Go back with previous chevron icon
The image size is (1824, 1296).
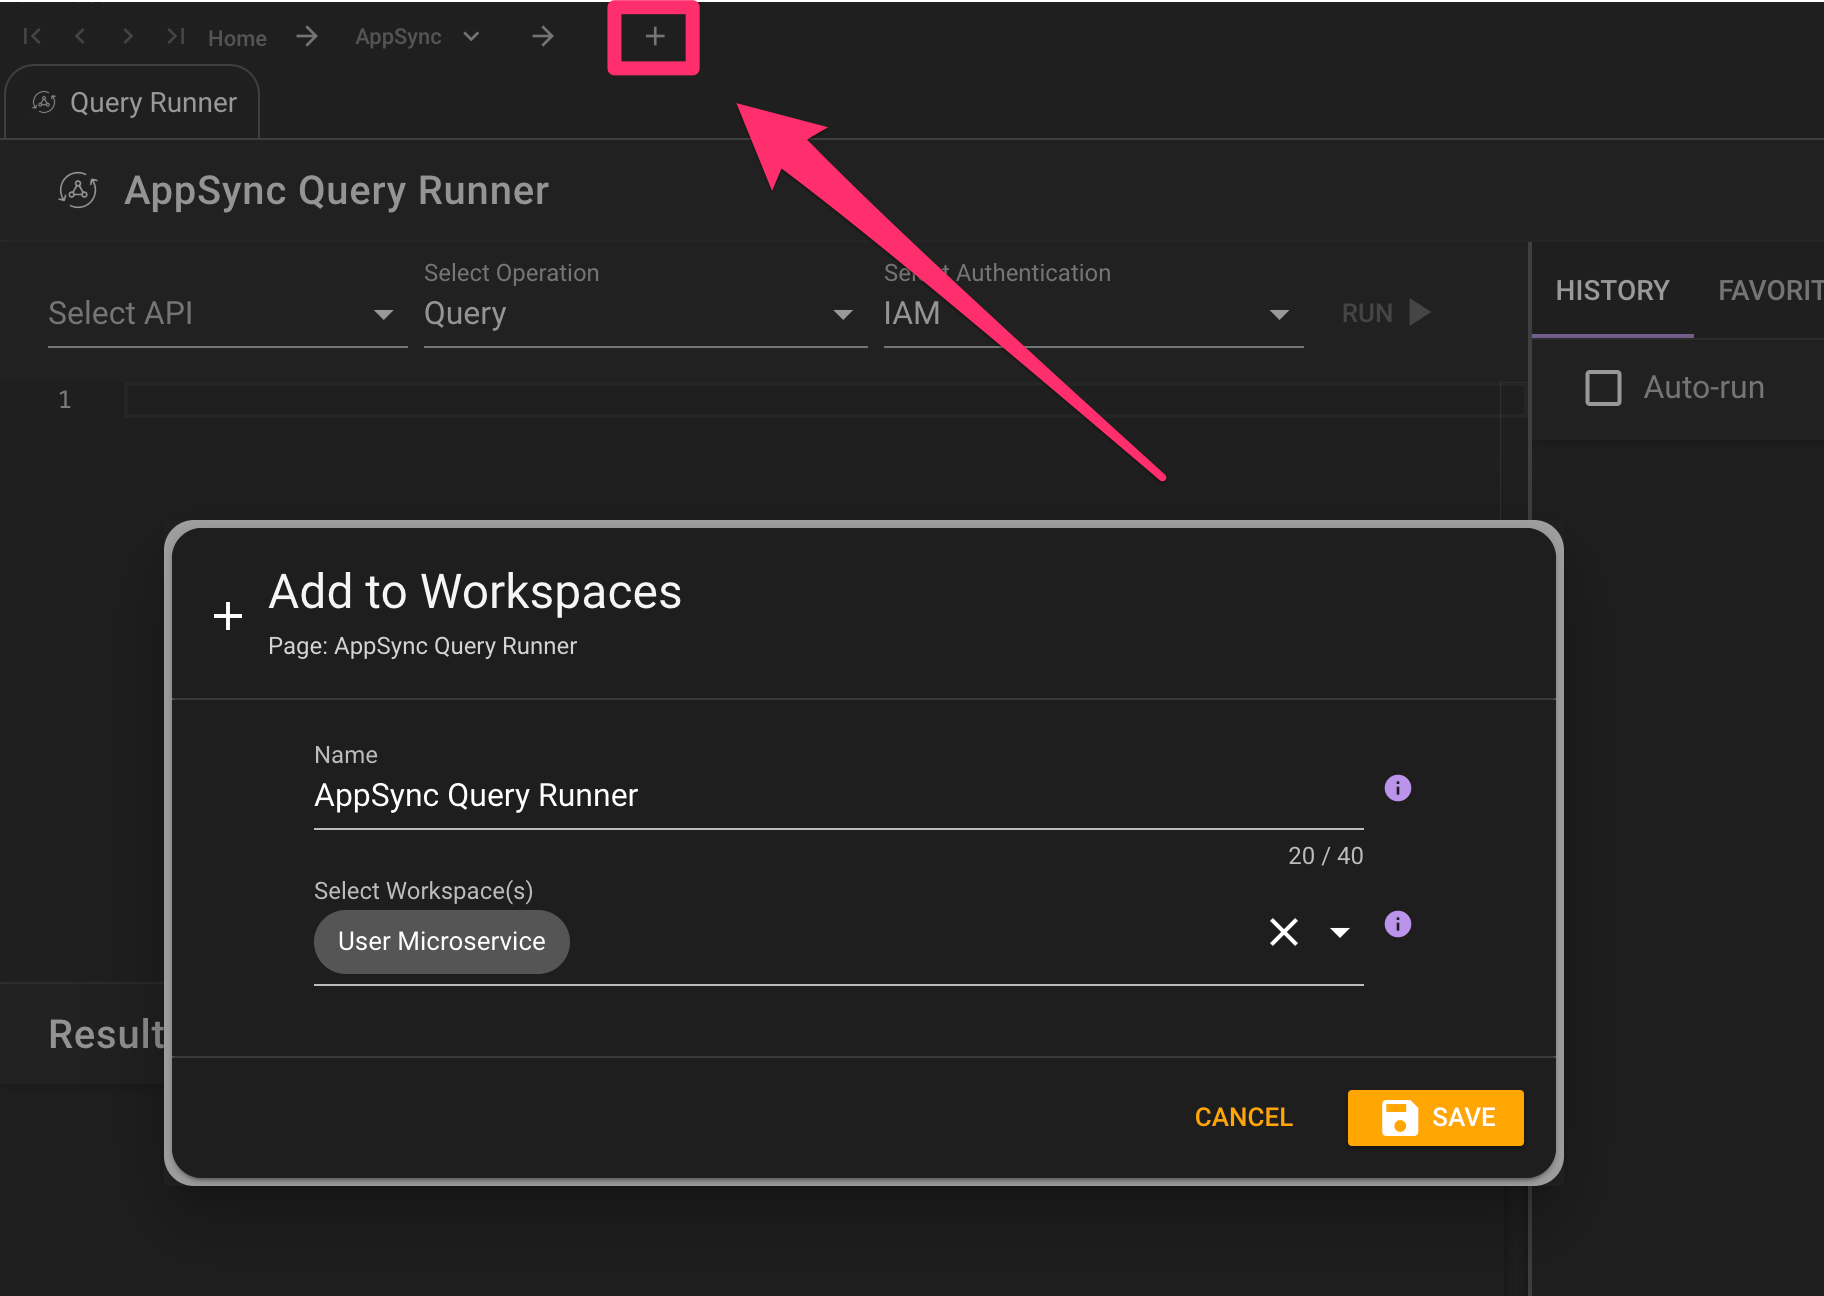(x=80, y=37)
